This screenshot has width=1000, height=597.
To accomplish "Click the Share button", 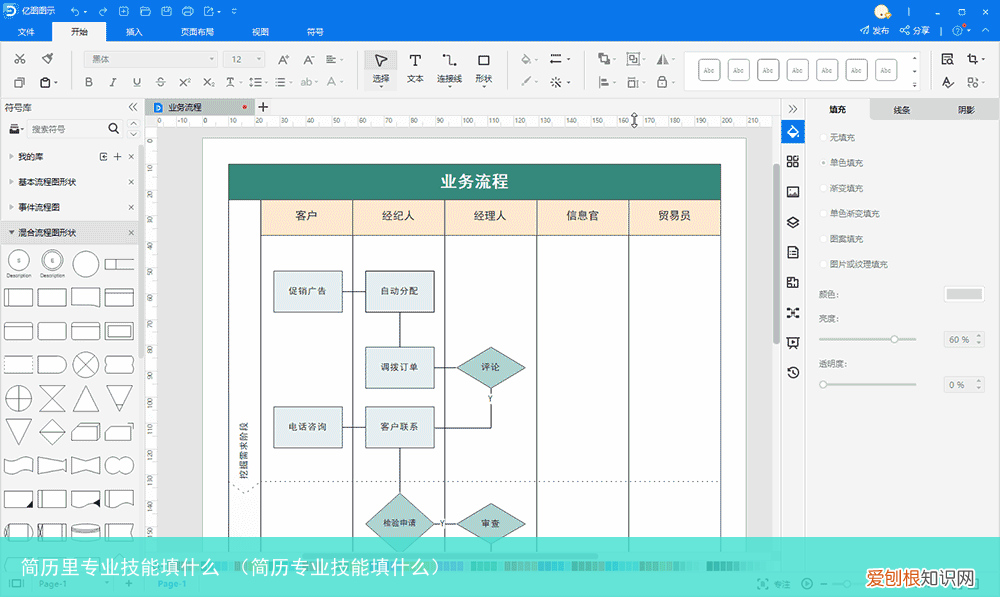I will pyautogui.click(x=915, y=31).
